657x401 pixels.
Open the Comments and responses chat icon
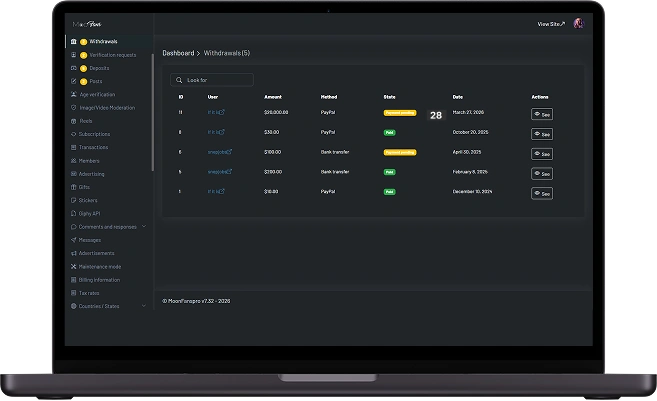[74, 227]
